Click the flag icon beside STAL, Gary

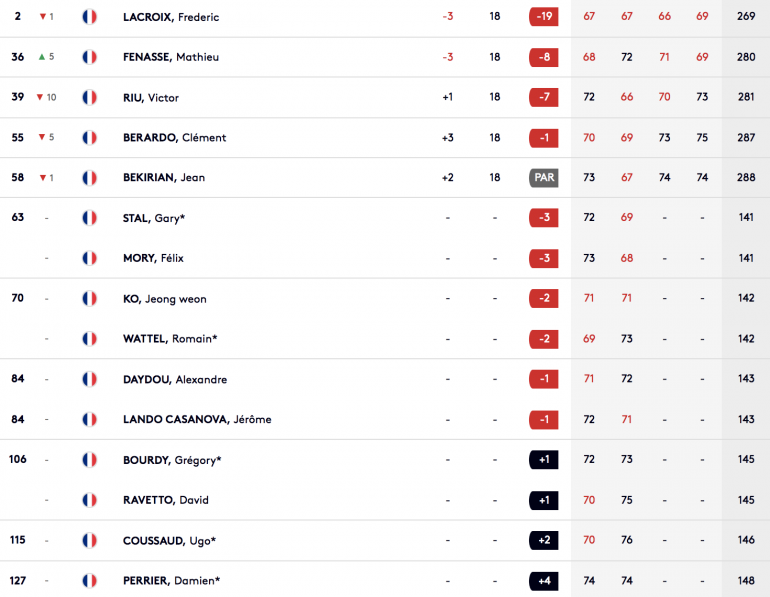pyautogui.click(x=89, y=217)
